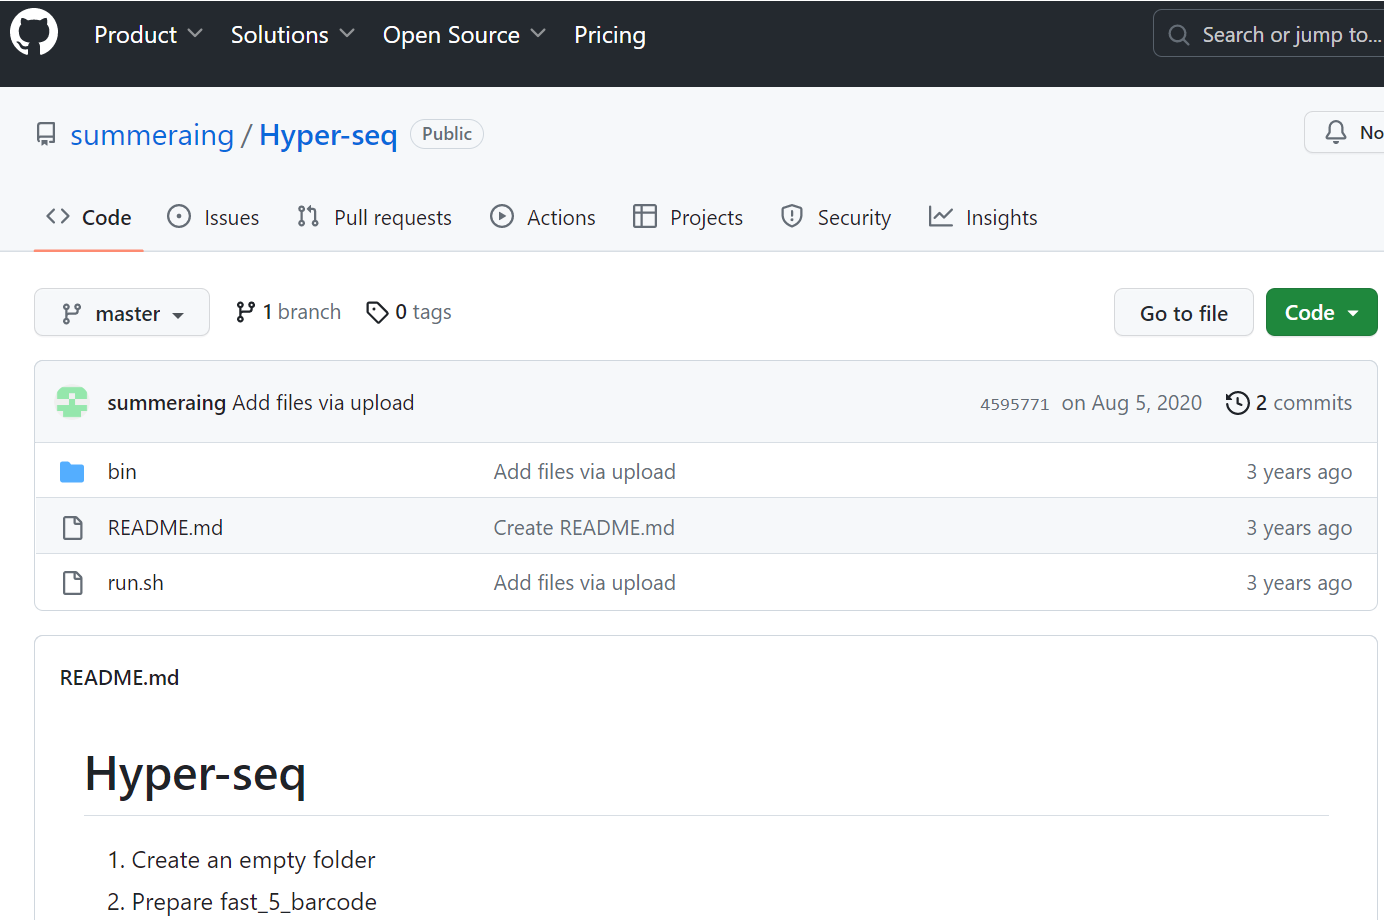Click the '3 years ago' timestamp for run.sh
This screenshot has width=1384, height=920.
[1299, 583]
